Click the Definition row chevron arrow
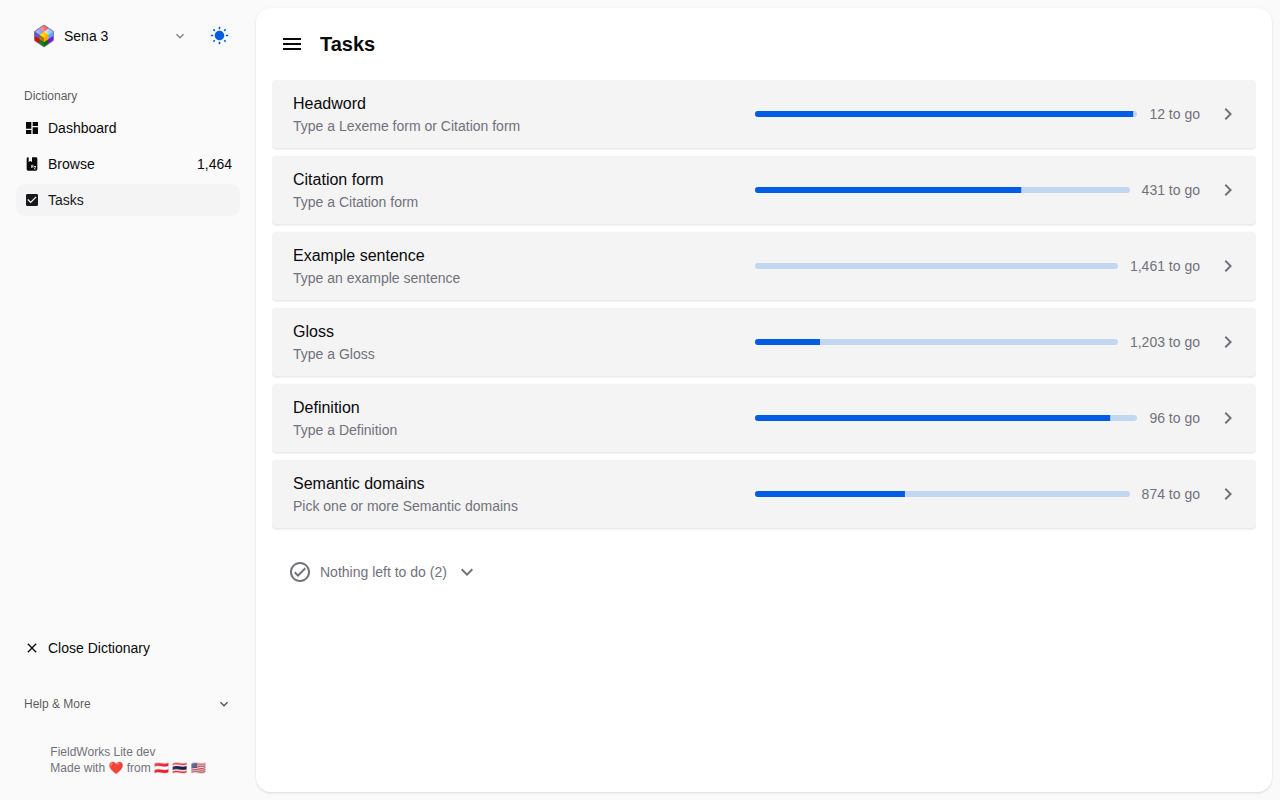 point(1229,418)
